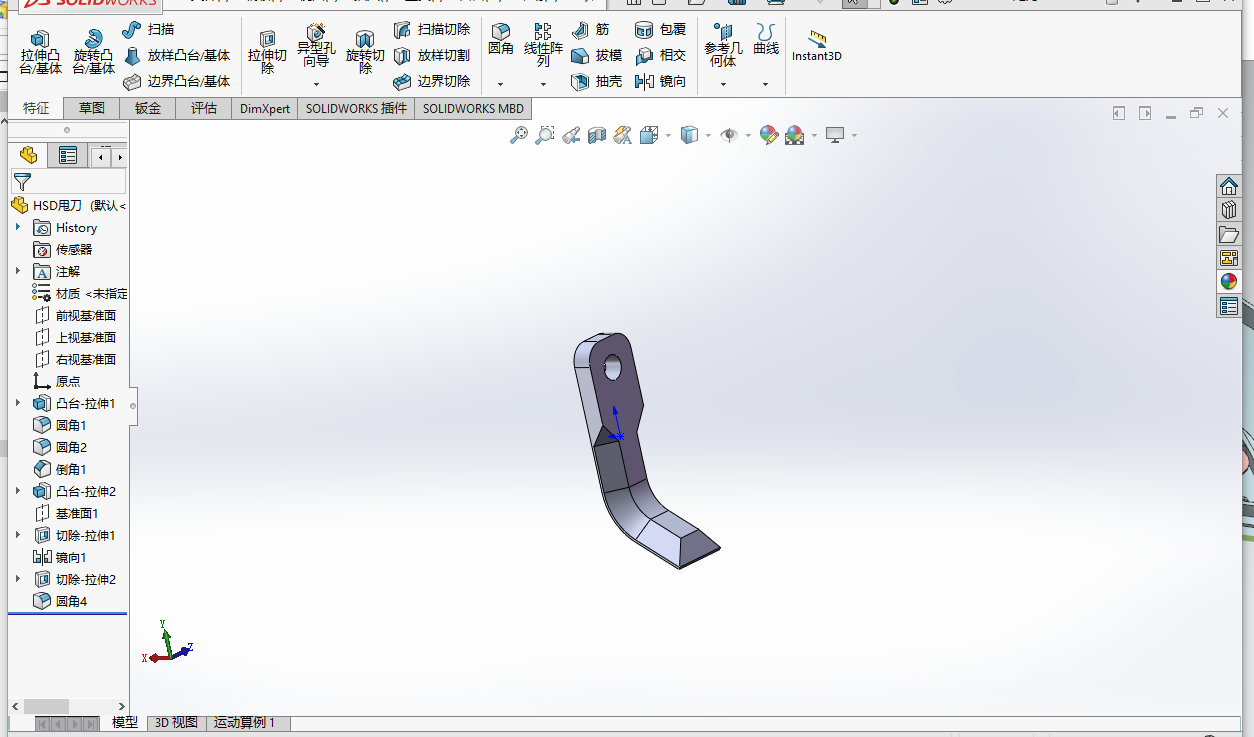
Task: Switch to the DimXpert tab
Action: coord(265,108)
